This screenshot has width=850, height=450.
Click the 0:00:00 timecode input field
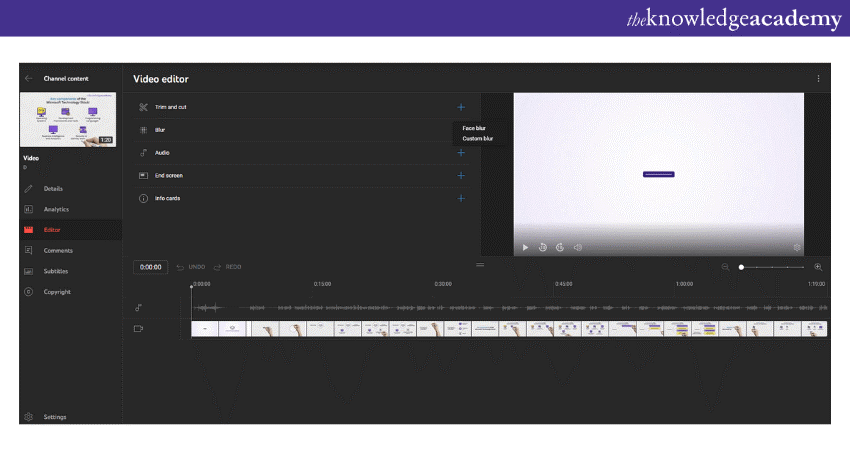(151, 267)
